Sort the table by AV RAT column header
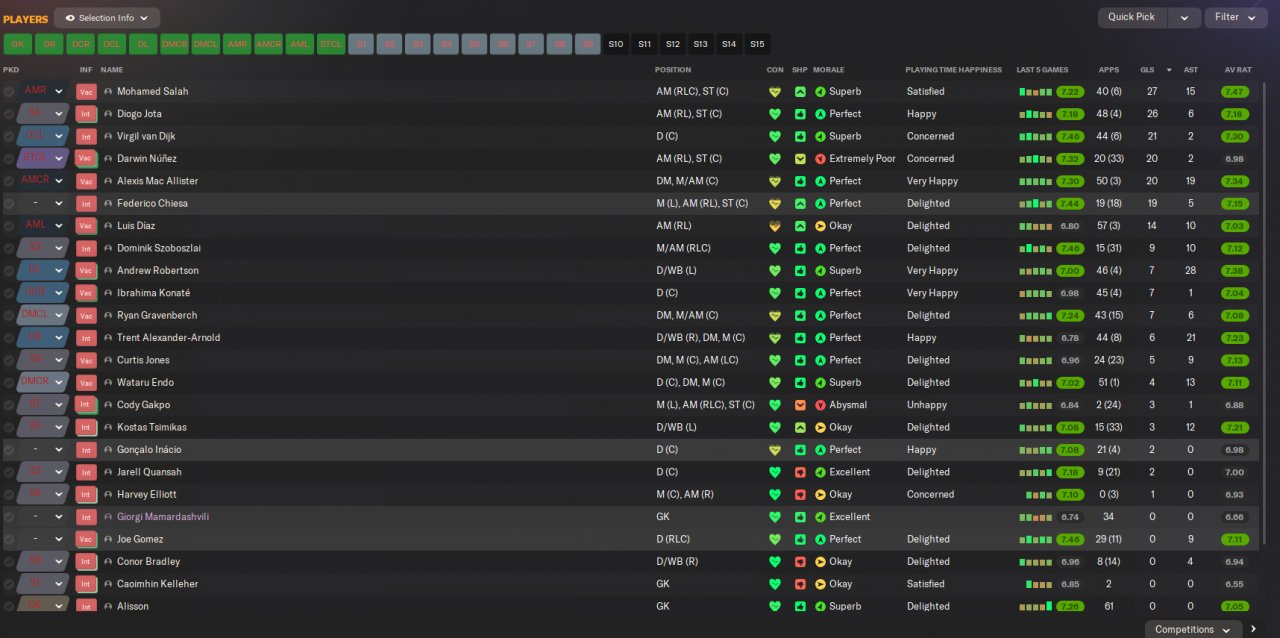Image resolution: width=1280 pixels, height=638 pixels. [x=1238, y=70]
